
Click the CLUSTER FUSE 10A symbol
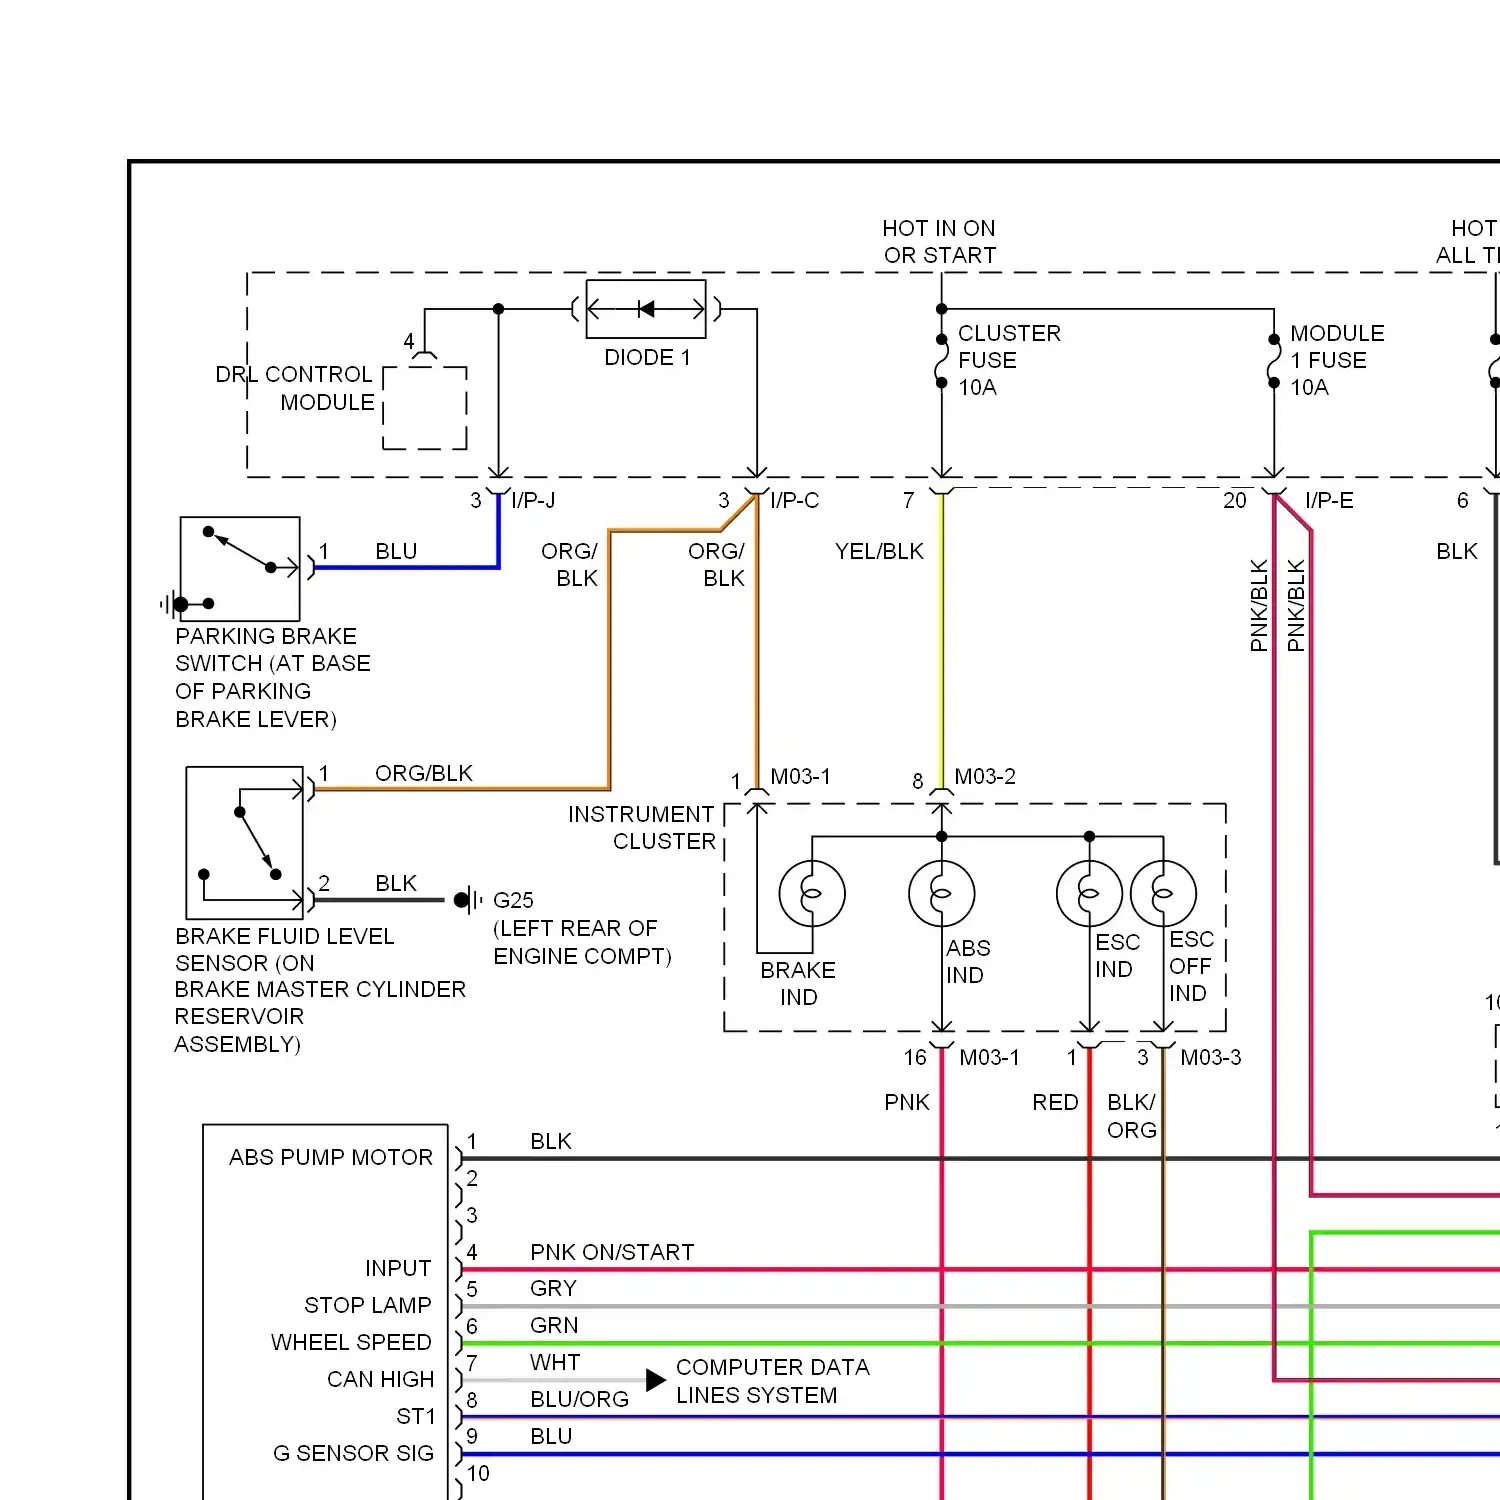(941, 360)
